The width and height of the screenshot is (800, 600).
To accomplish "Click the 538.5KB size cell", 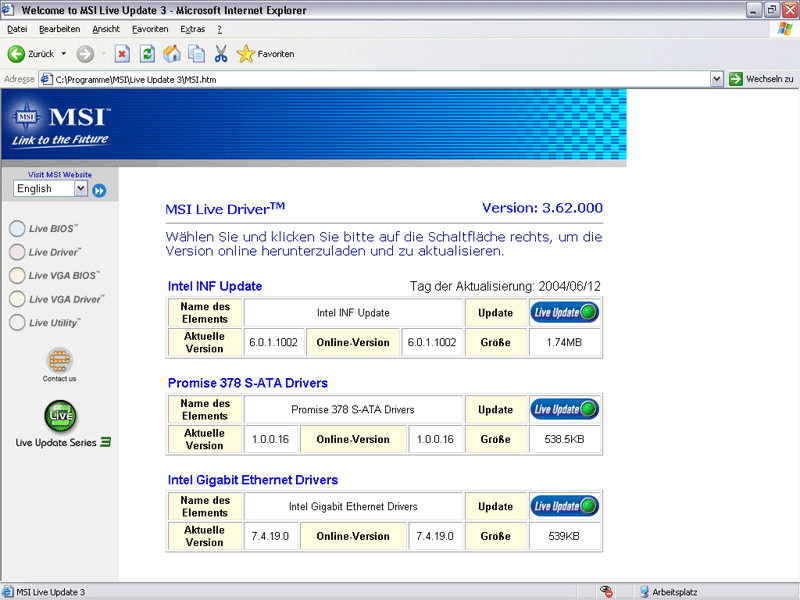I will tap(564, 439).
